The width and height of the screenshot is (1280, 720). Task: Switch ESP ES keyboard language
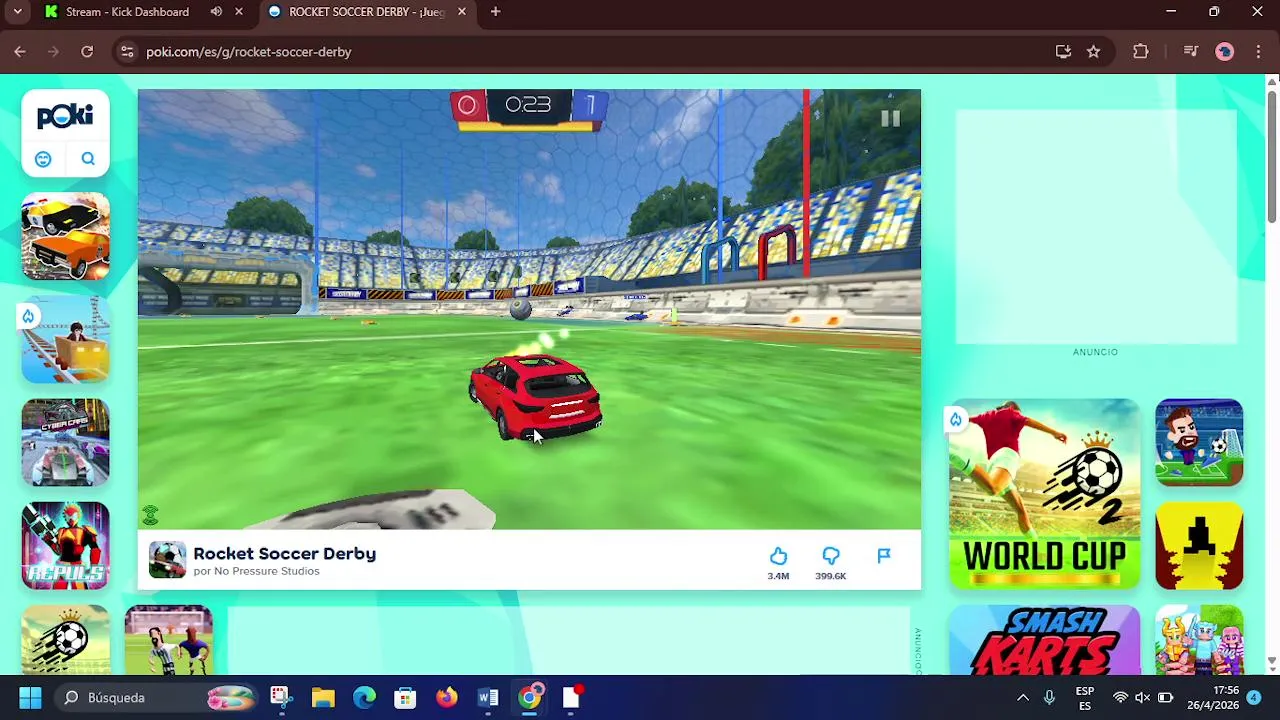[x=1085, y=698]
